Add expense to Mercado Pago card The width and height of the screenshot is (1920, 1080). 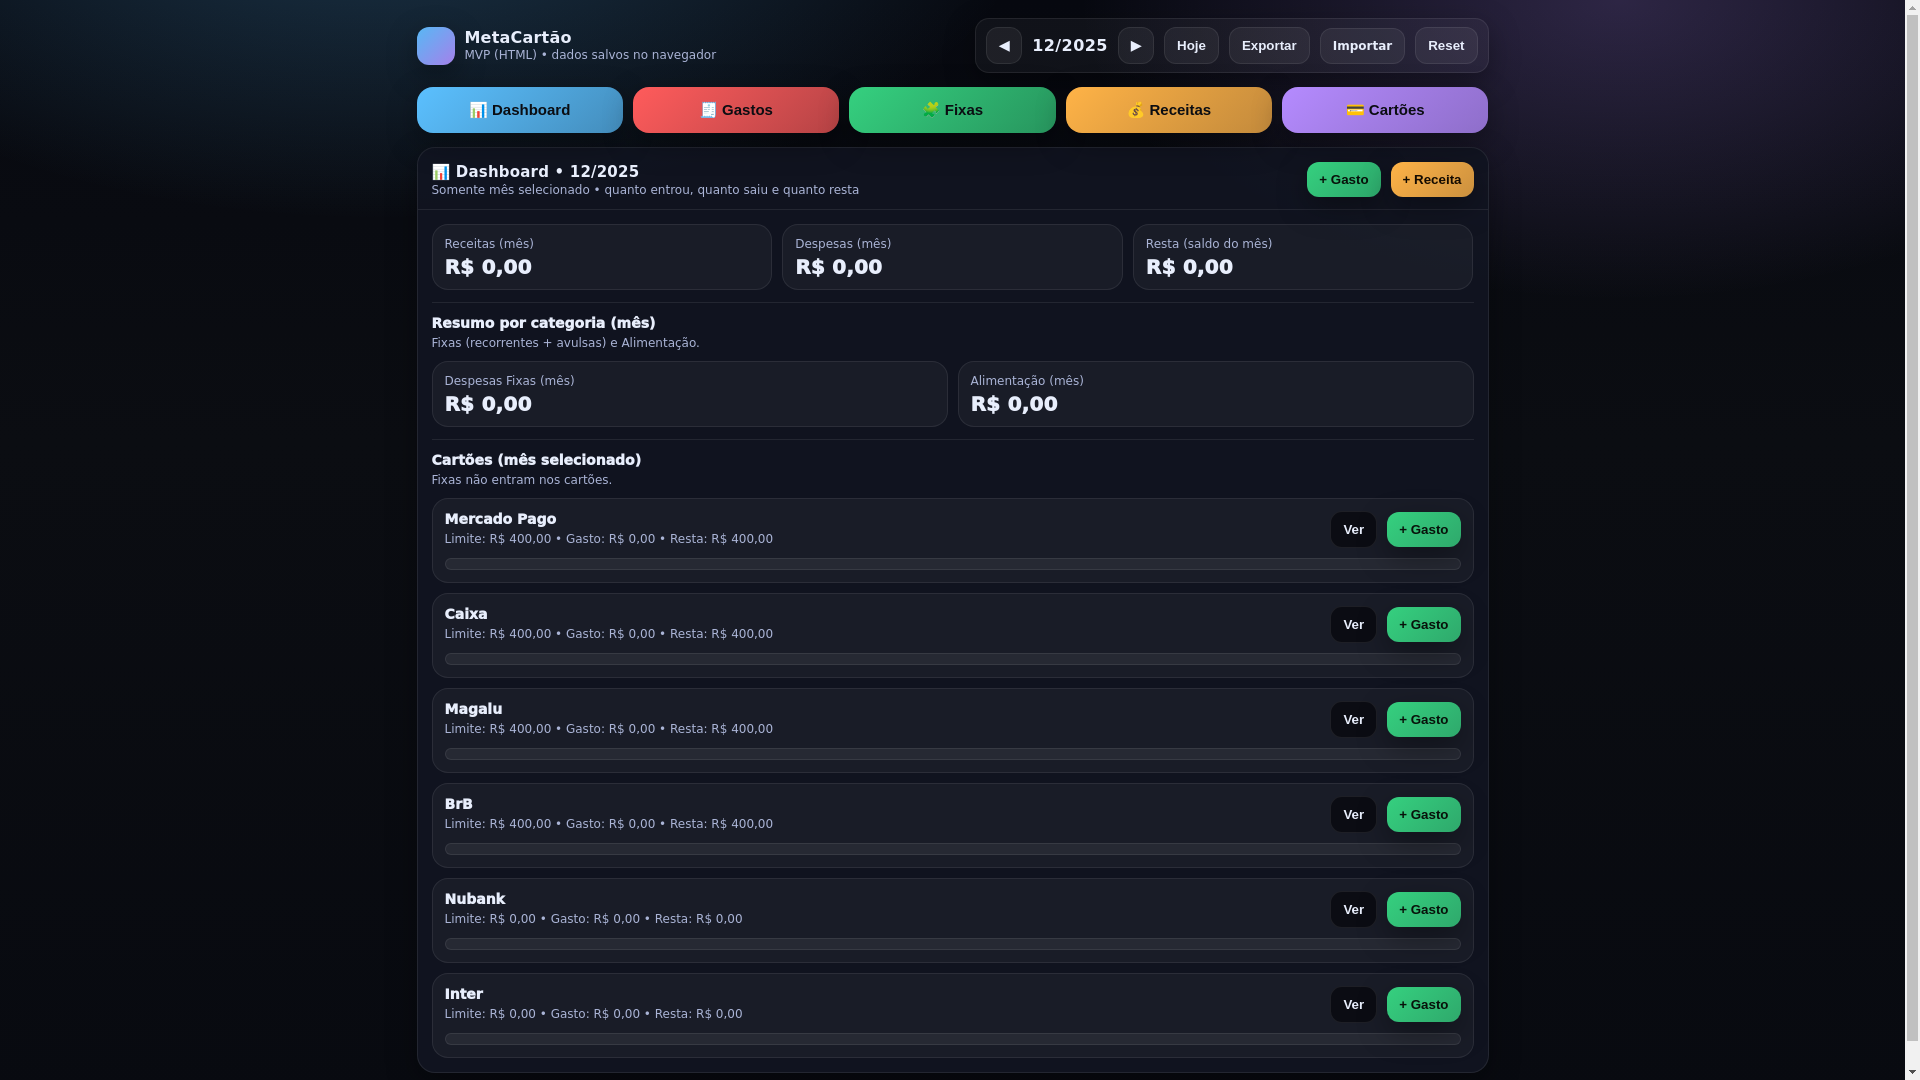[1424, 530]
